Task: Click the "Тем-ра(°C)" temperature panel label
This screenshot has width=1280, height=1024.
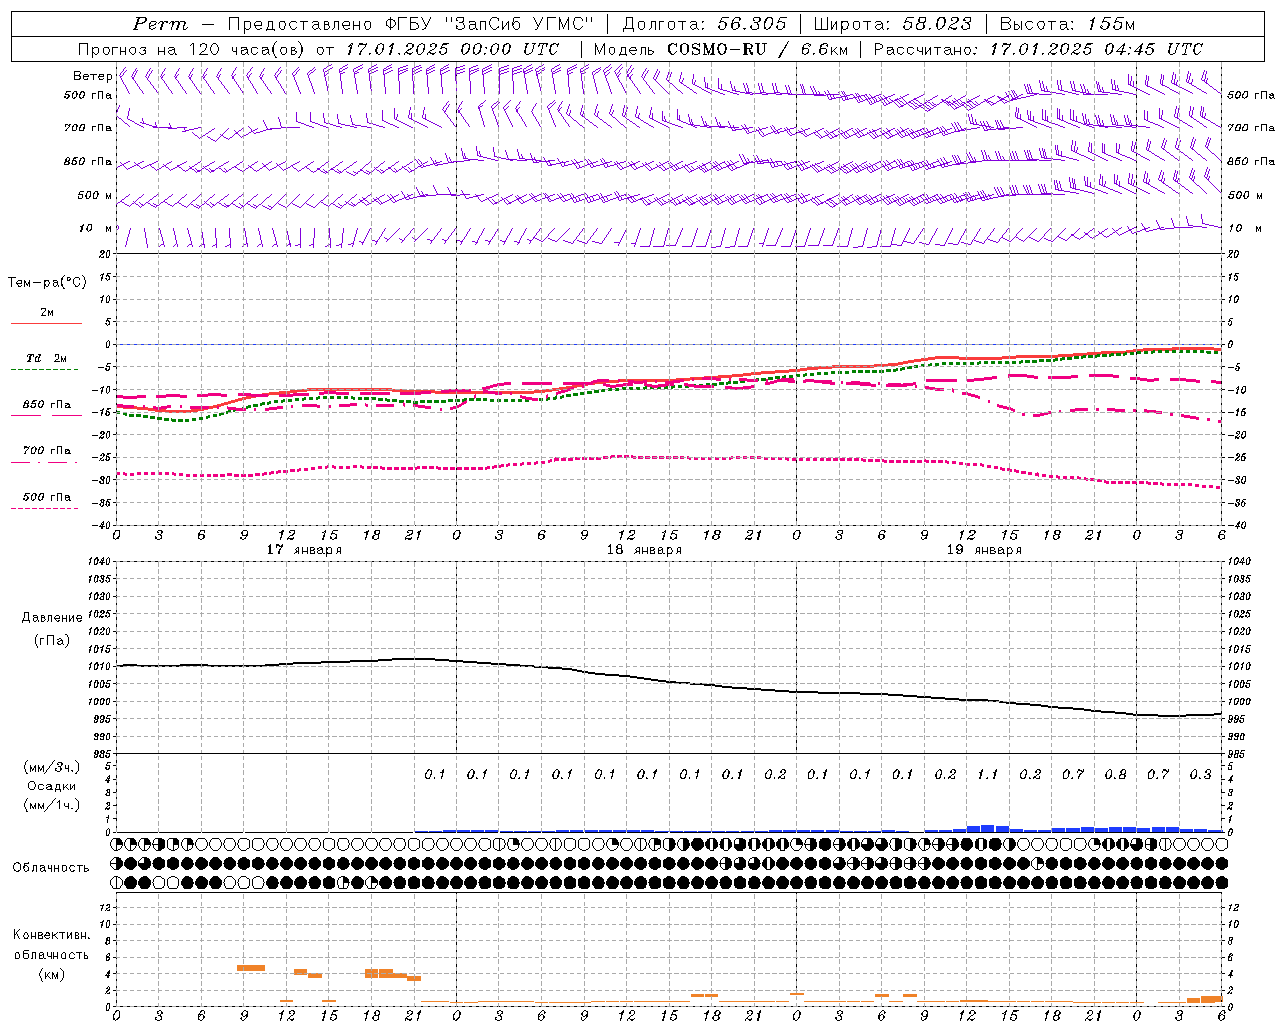Action: pos(47,283)
